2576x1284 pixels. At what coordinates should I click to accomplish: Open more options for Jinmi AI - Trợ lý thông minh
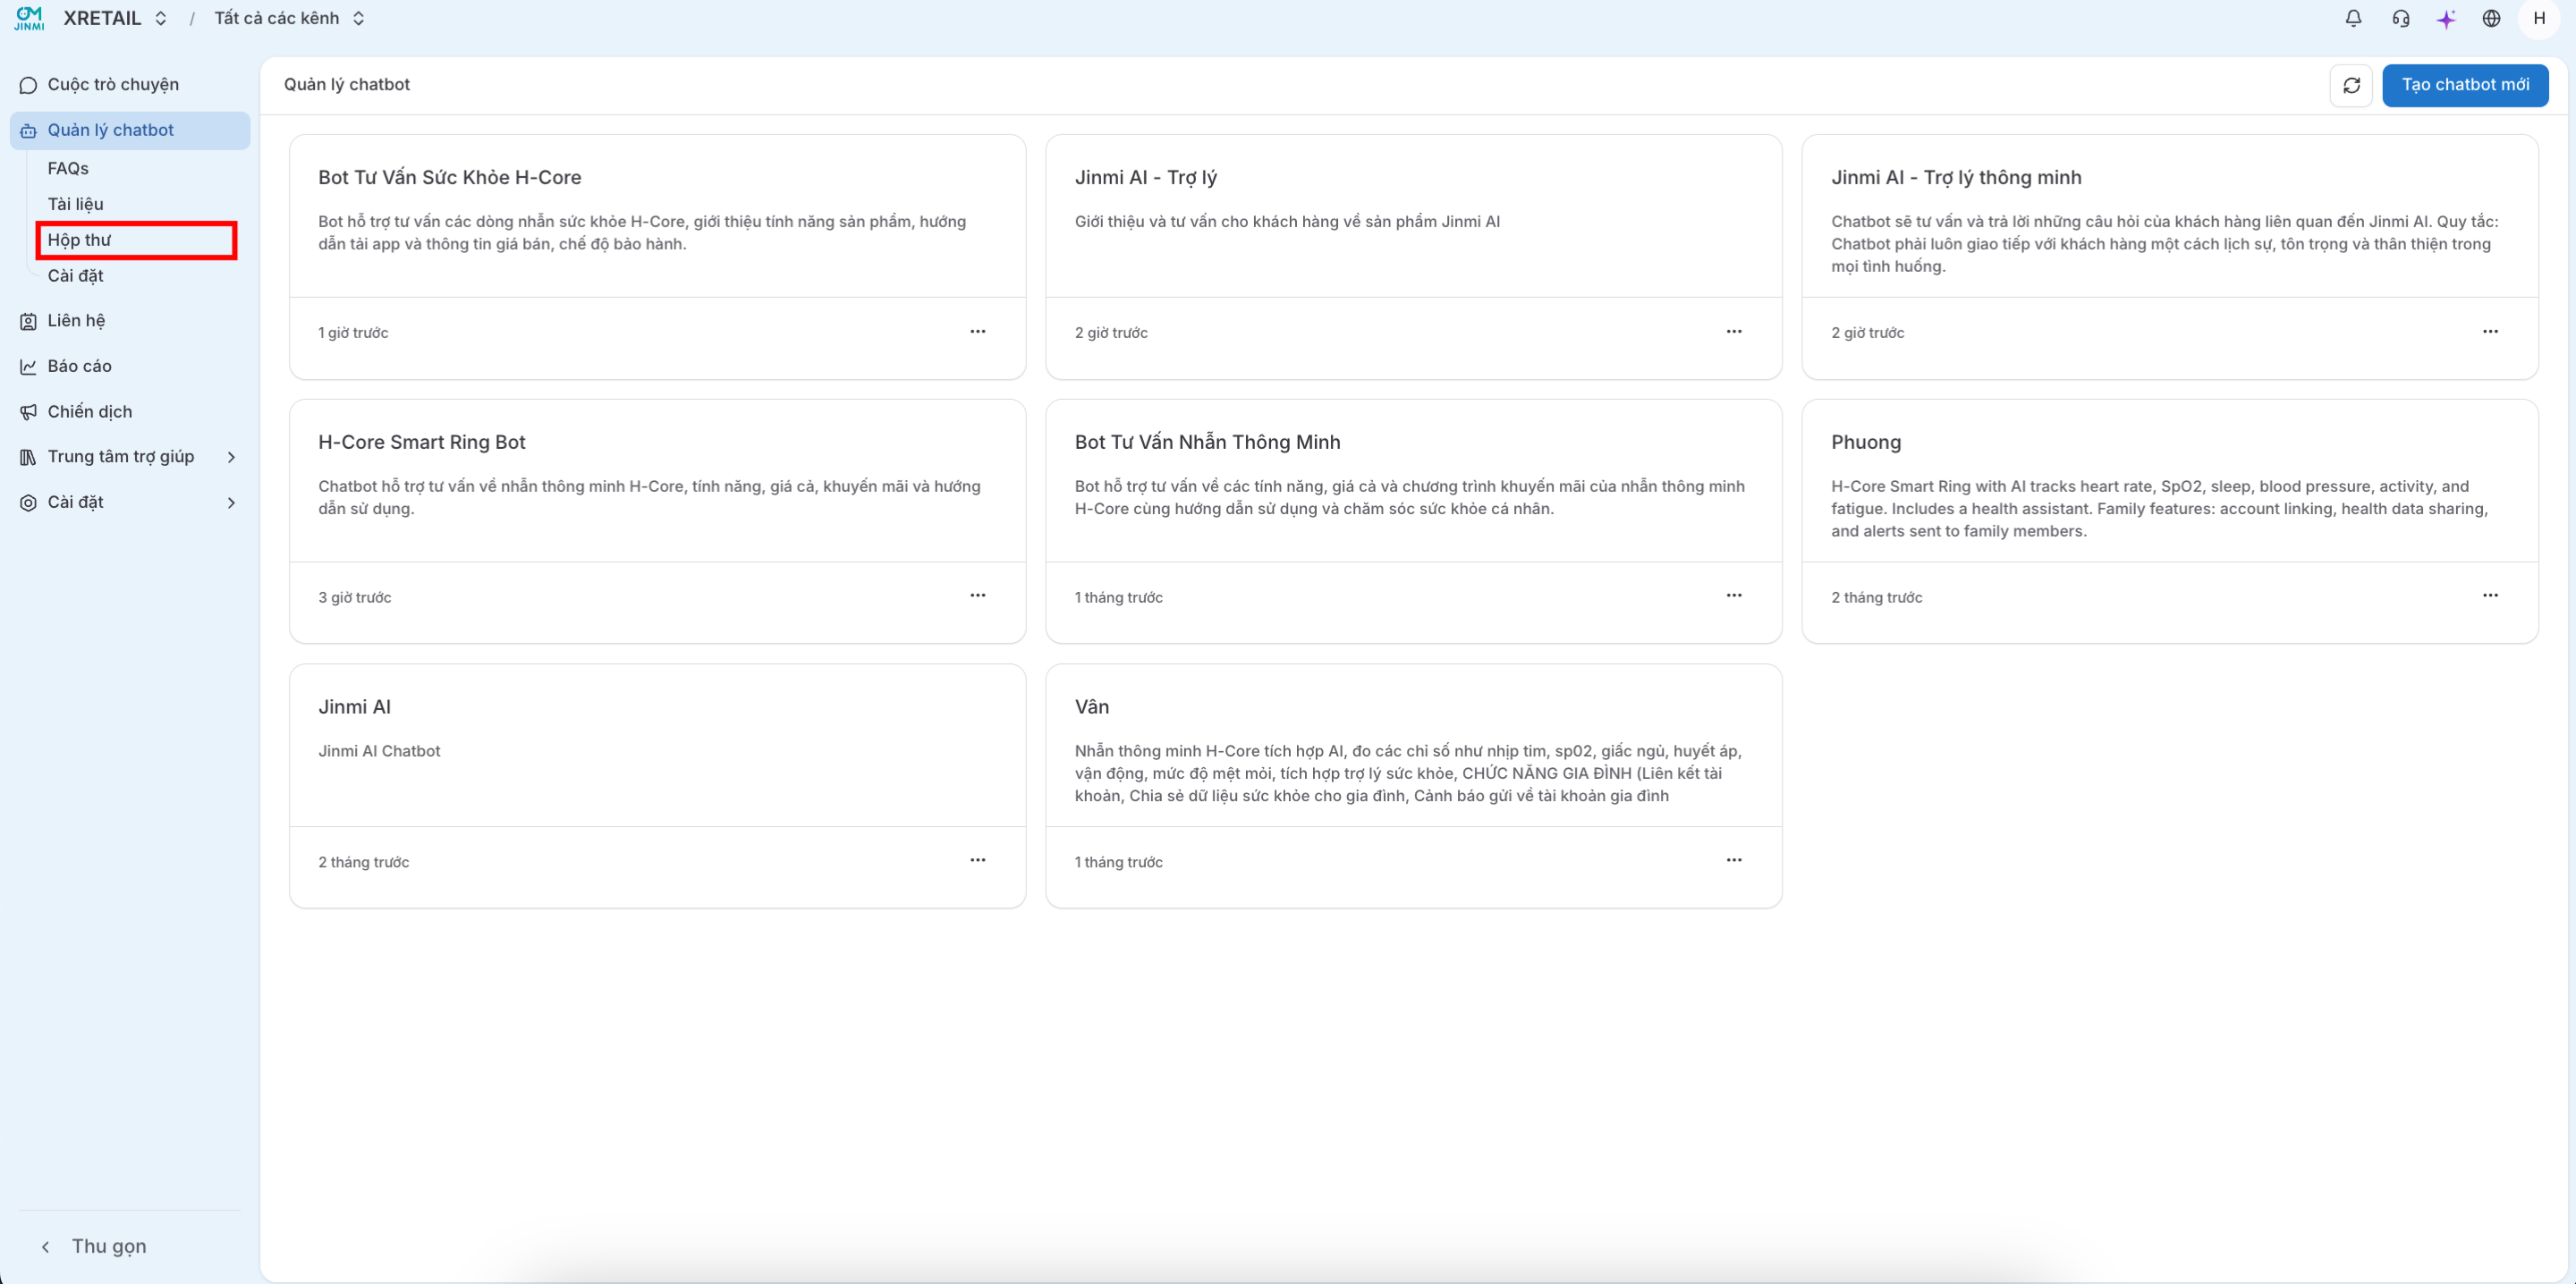click(2489, 331)
